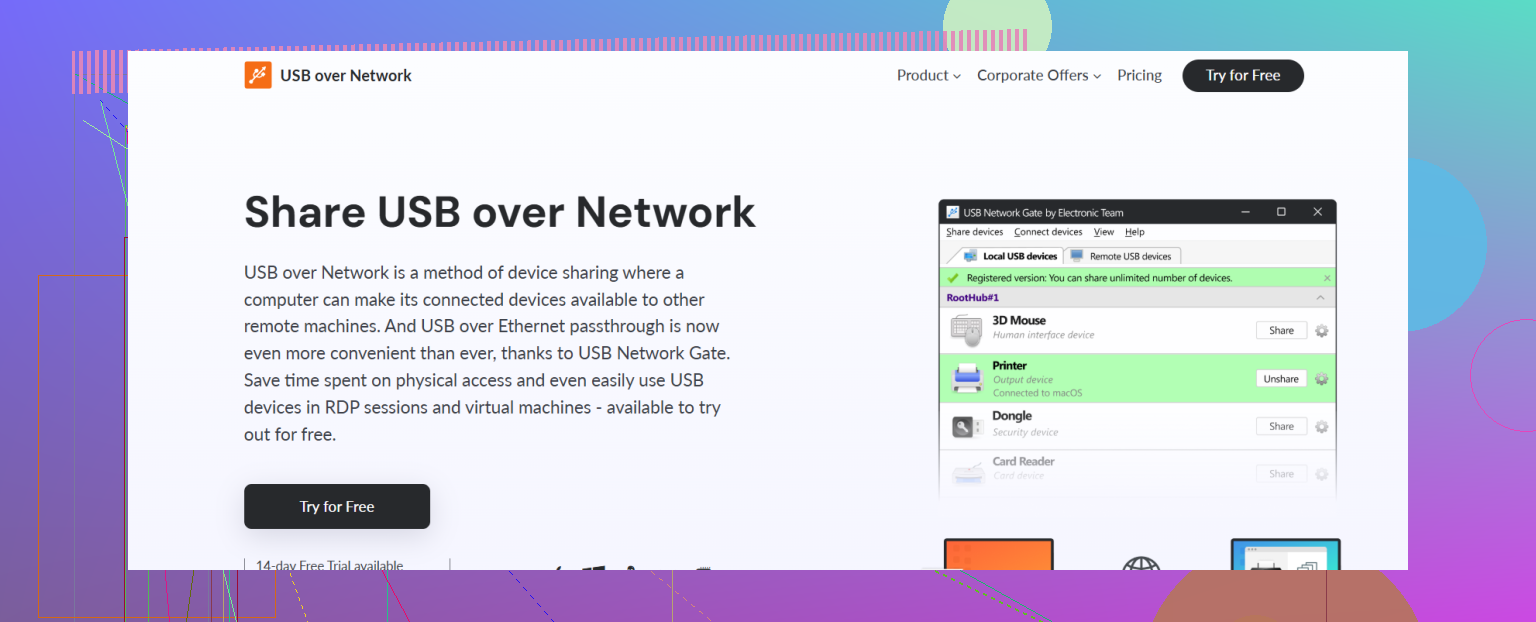Screen dimensions: 1536x622
Task: Select the Dongle security device icon
Action: click(x=966, y=425)
